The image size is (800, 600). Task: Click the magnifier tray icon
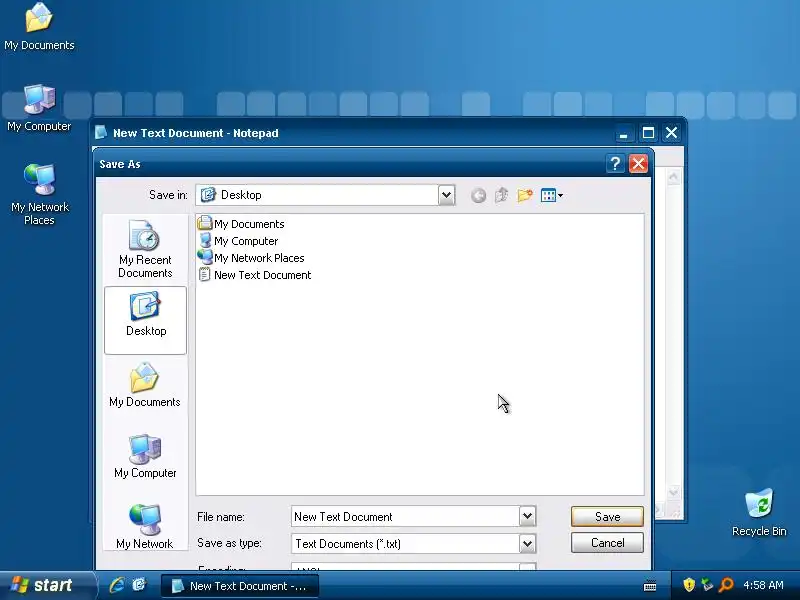[726, 585]
